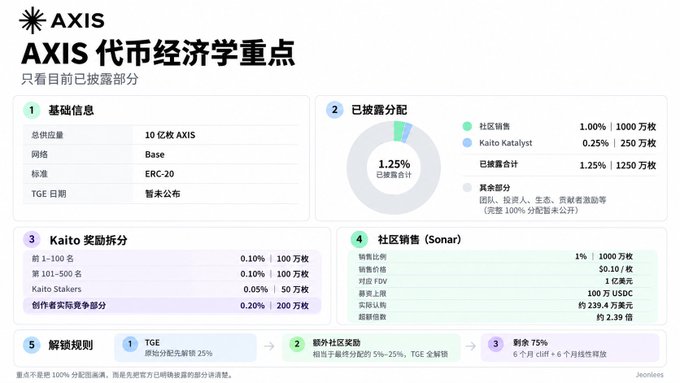Click the value 约 2.39 倍
The image size is (680, 383).
point(614,318)
